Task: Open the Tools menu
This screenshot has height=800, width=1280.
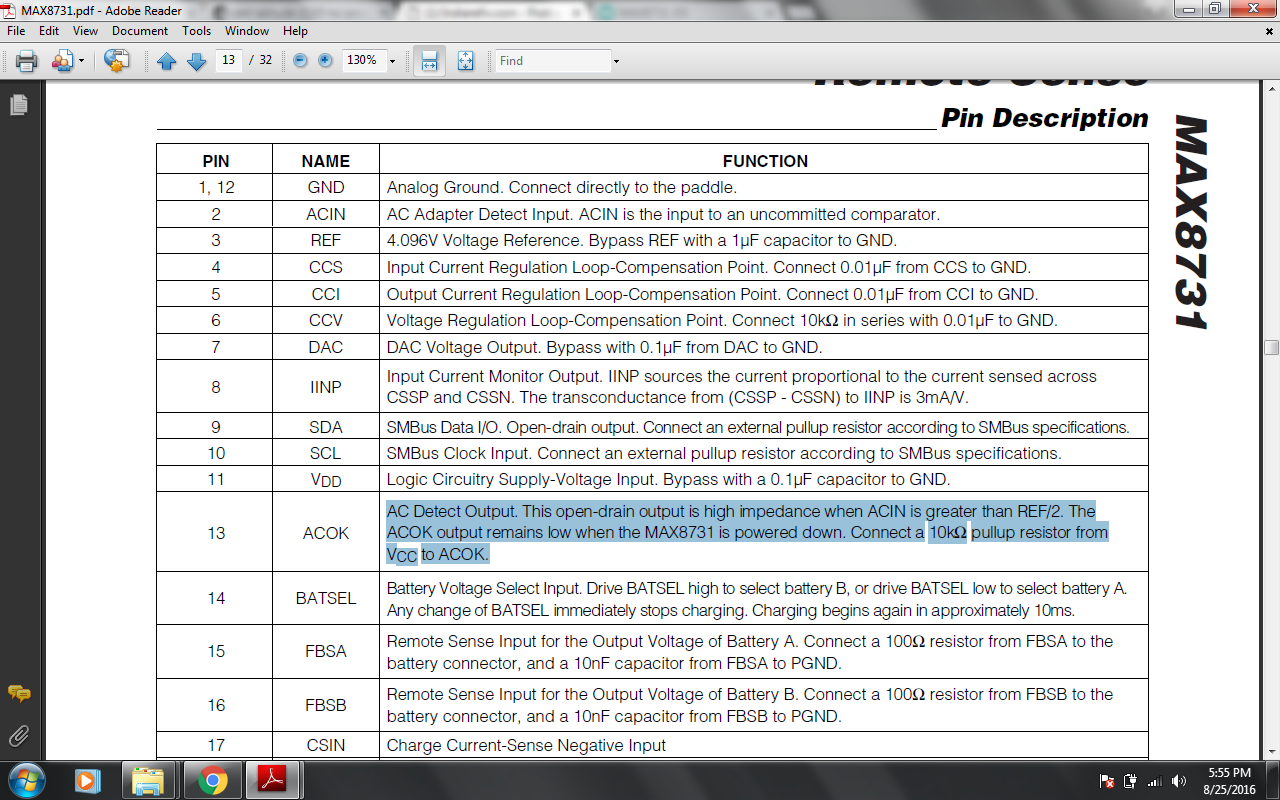Action: [197, 31]
